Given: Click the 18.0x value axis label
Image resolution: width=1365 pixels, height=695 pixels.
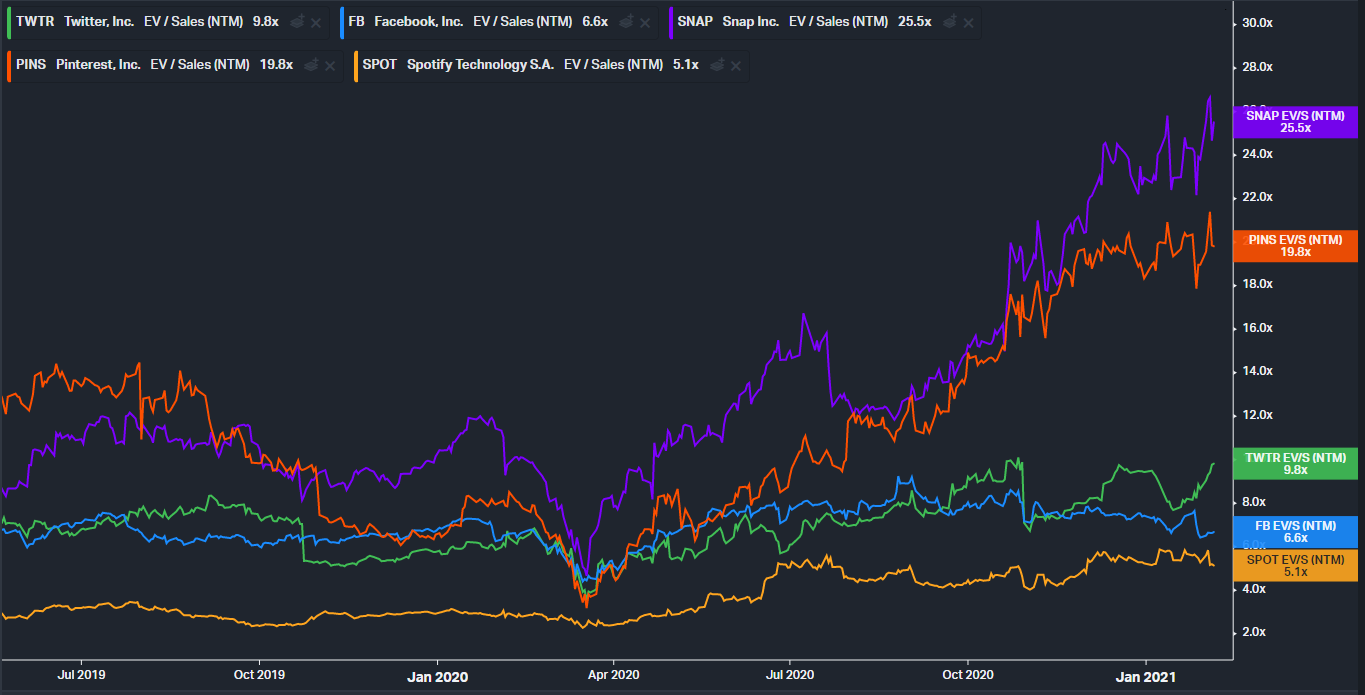Looking at the screenshot, I should (1256, 284).
